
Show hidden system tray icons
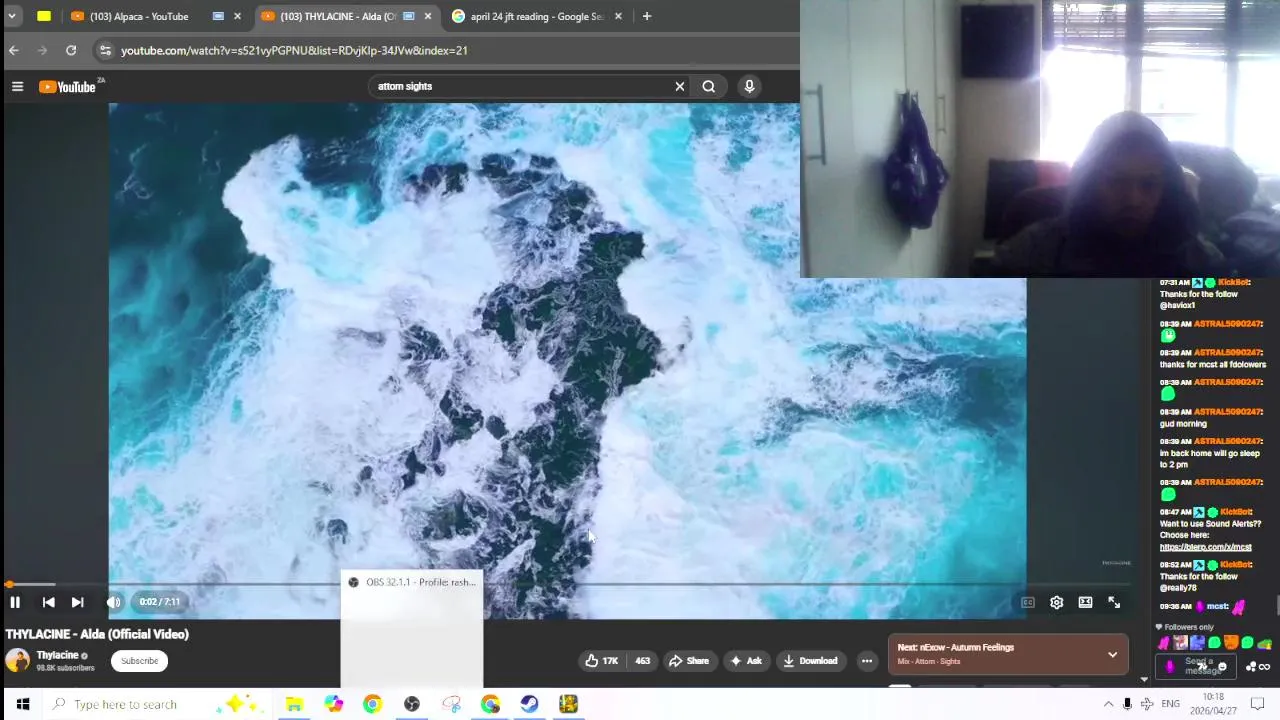point(1108,704)
